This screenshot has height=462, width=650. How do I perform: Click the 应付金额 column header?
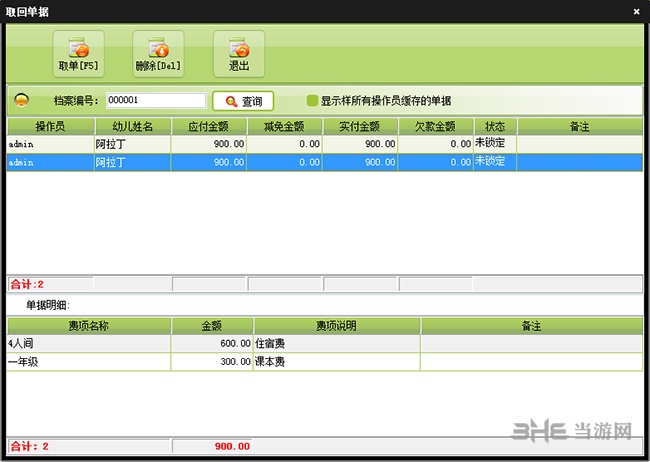point(209,126)
